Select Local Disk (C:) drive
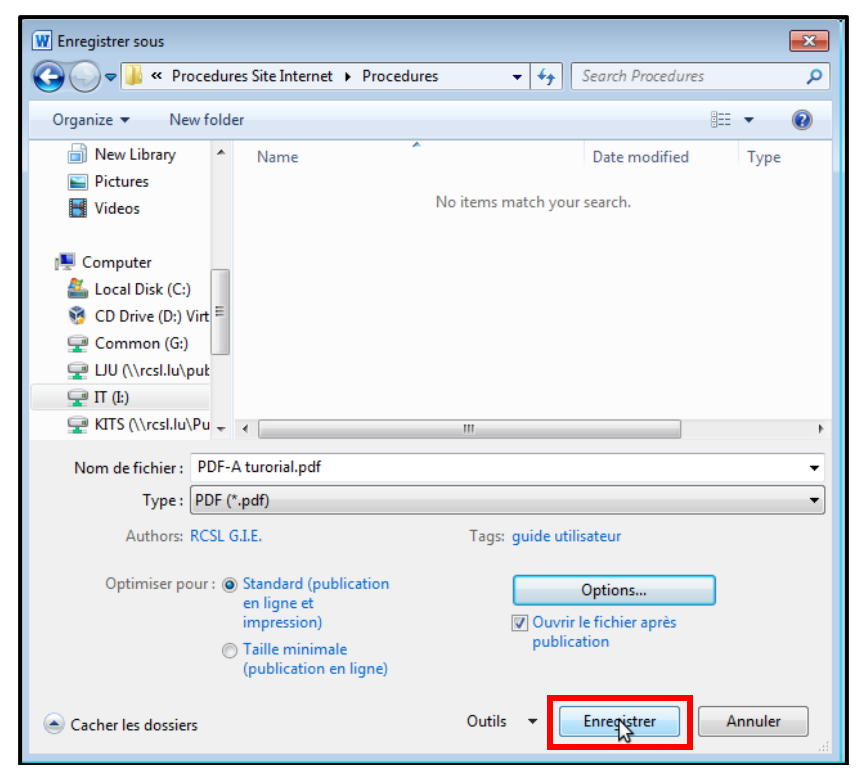 [x=141, y=289]
